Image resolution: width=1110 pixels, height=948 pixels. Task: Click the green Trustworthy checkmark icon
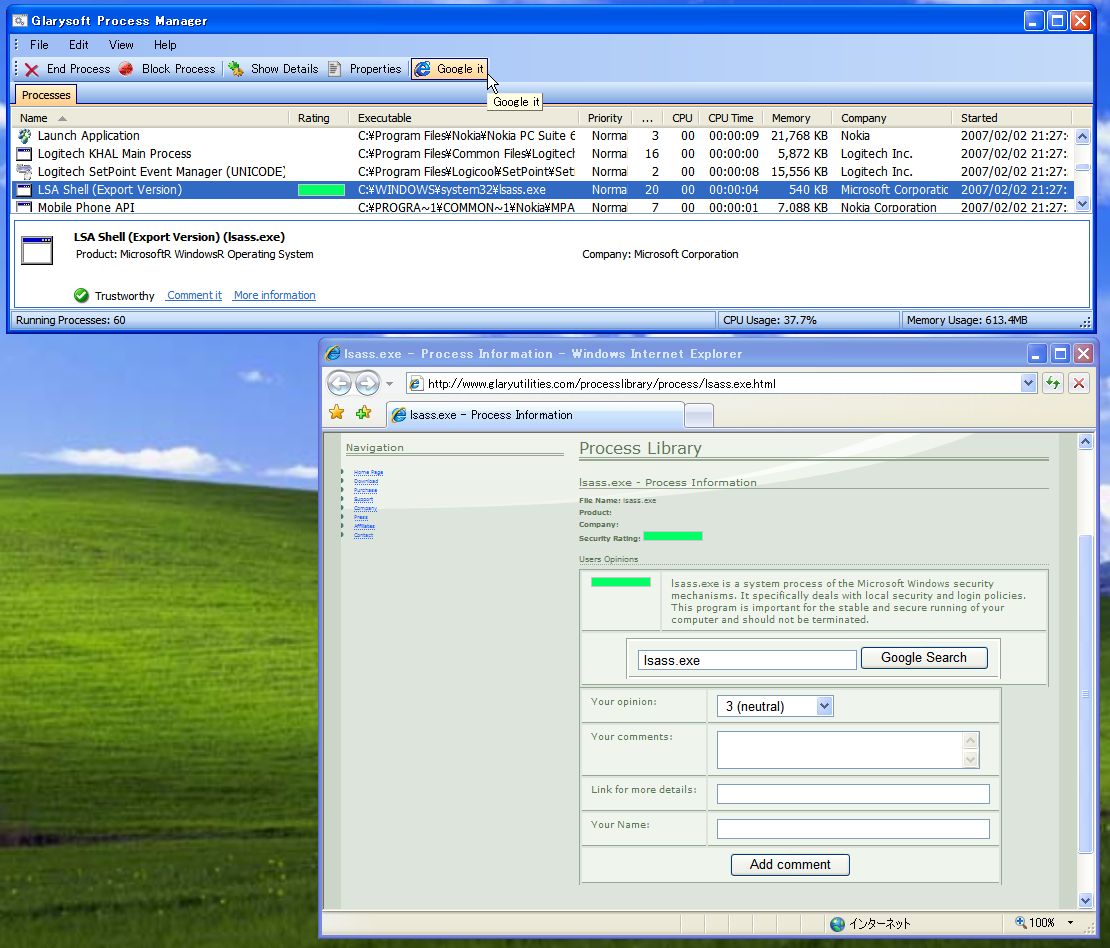click(x=81, y=295)
